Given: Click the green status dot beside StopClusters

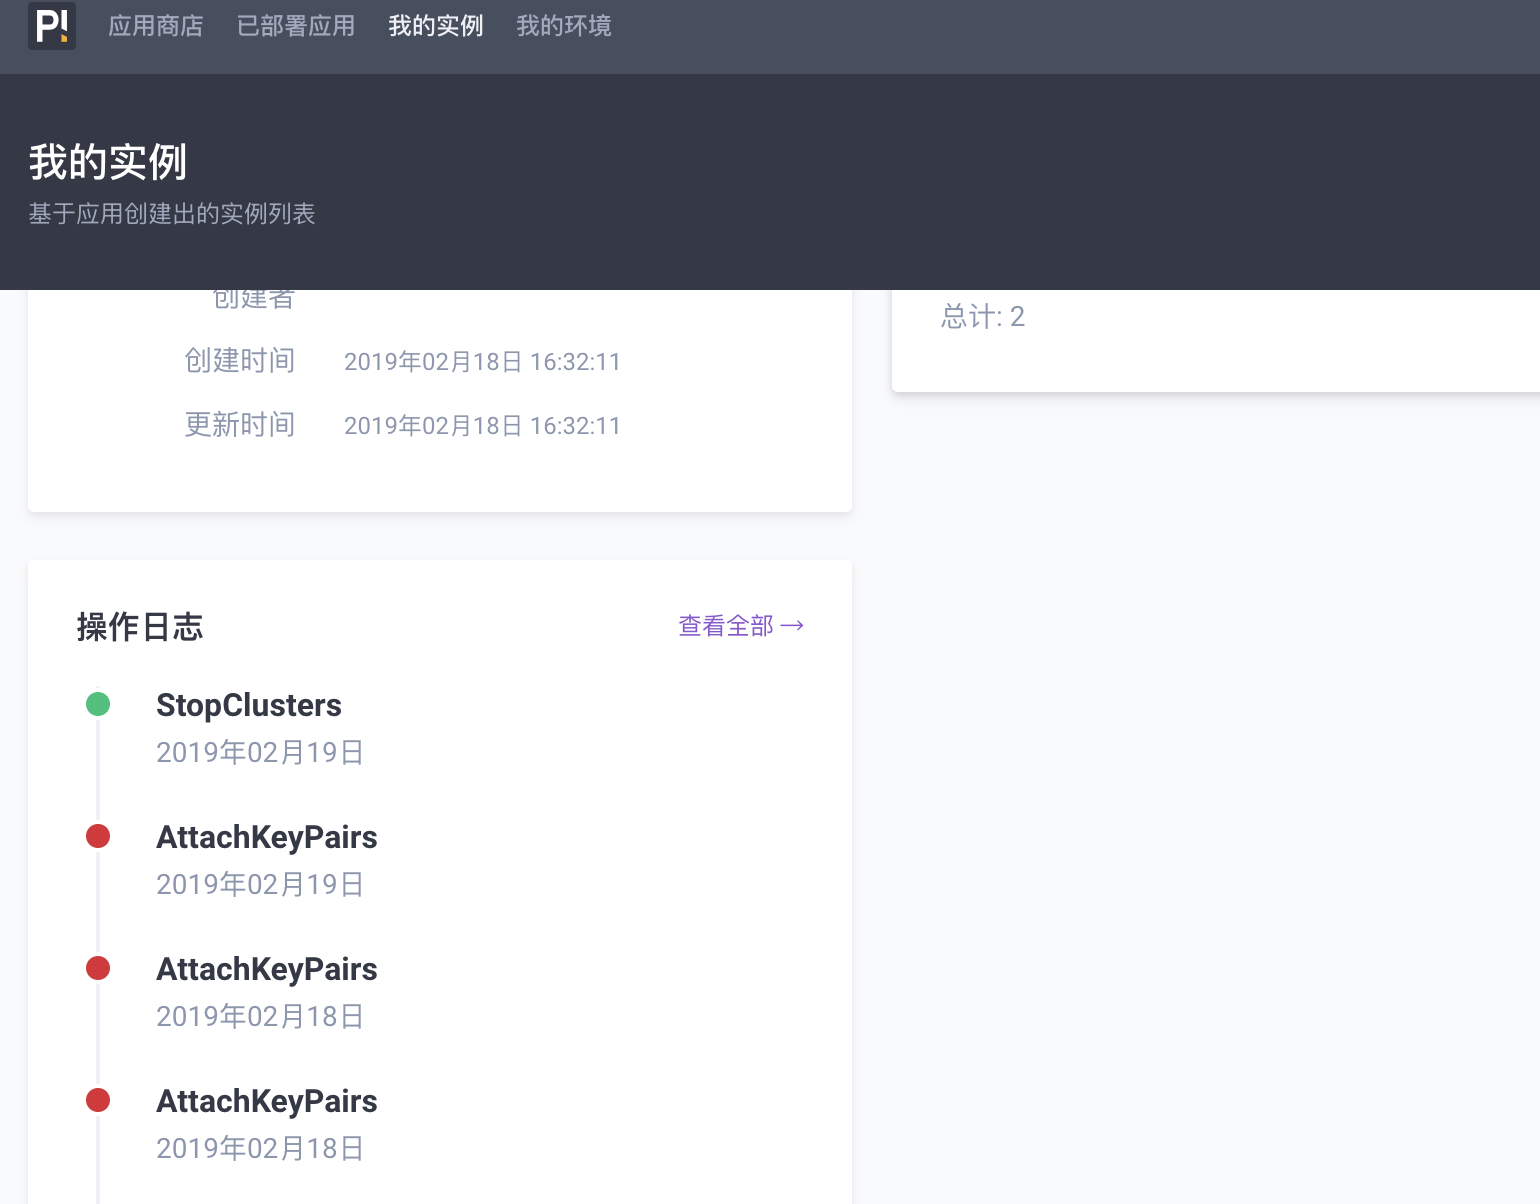Looking at the screenshot, I should tap(98, 704).
